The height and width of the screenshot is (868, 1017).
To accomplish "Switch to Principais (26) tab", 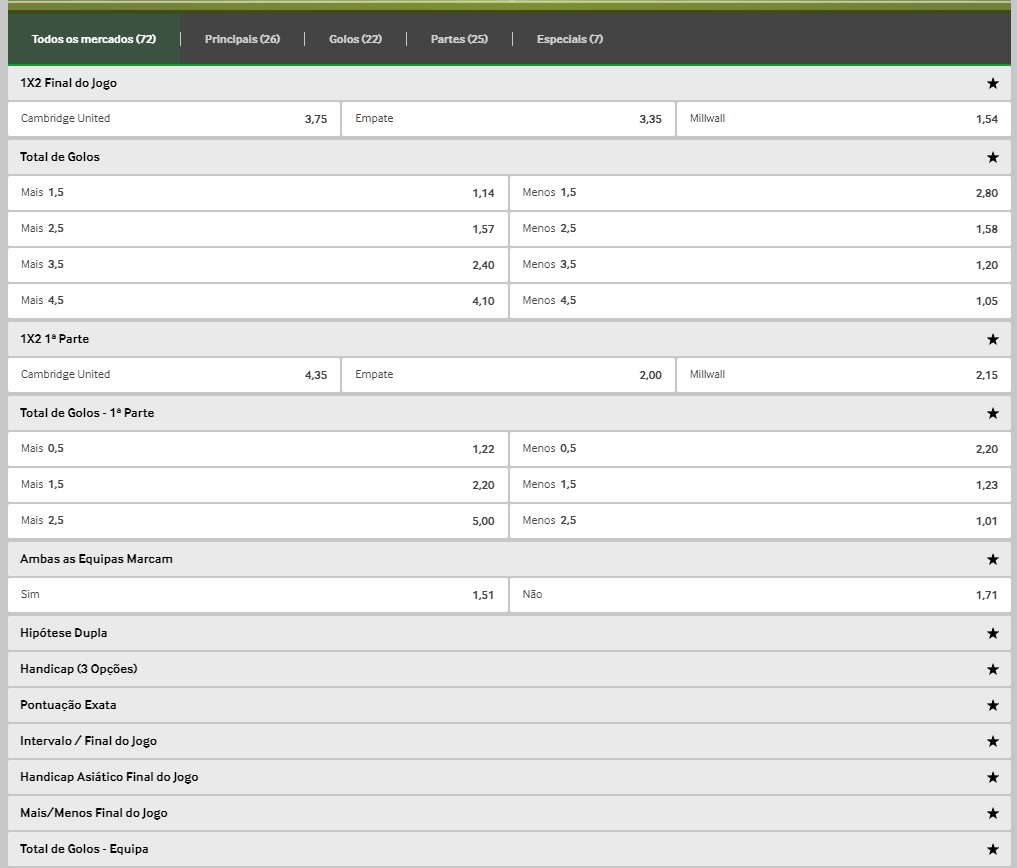I will click(x=243, y=39).
